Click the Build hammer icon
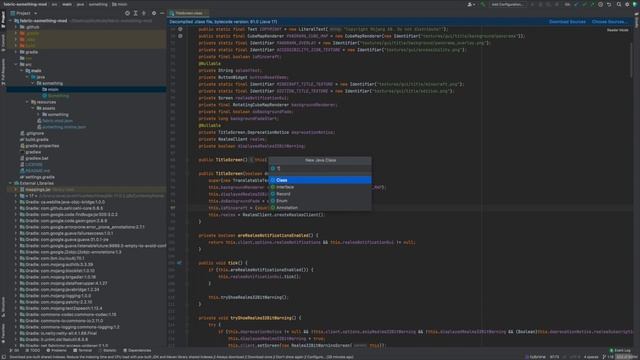 point(483,4)
